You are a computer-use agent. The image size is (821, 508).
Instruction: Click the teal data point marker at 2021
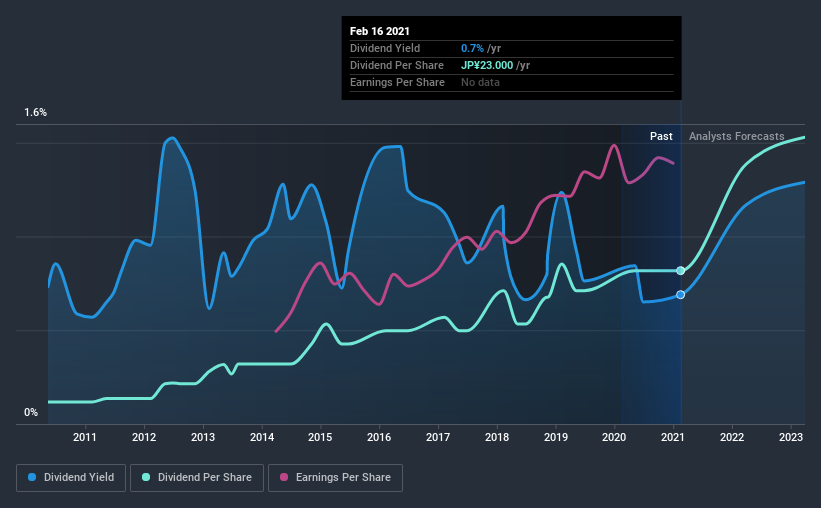pyautogui.click(x=680, y=271)
